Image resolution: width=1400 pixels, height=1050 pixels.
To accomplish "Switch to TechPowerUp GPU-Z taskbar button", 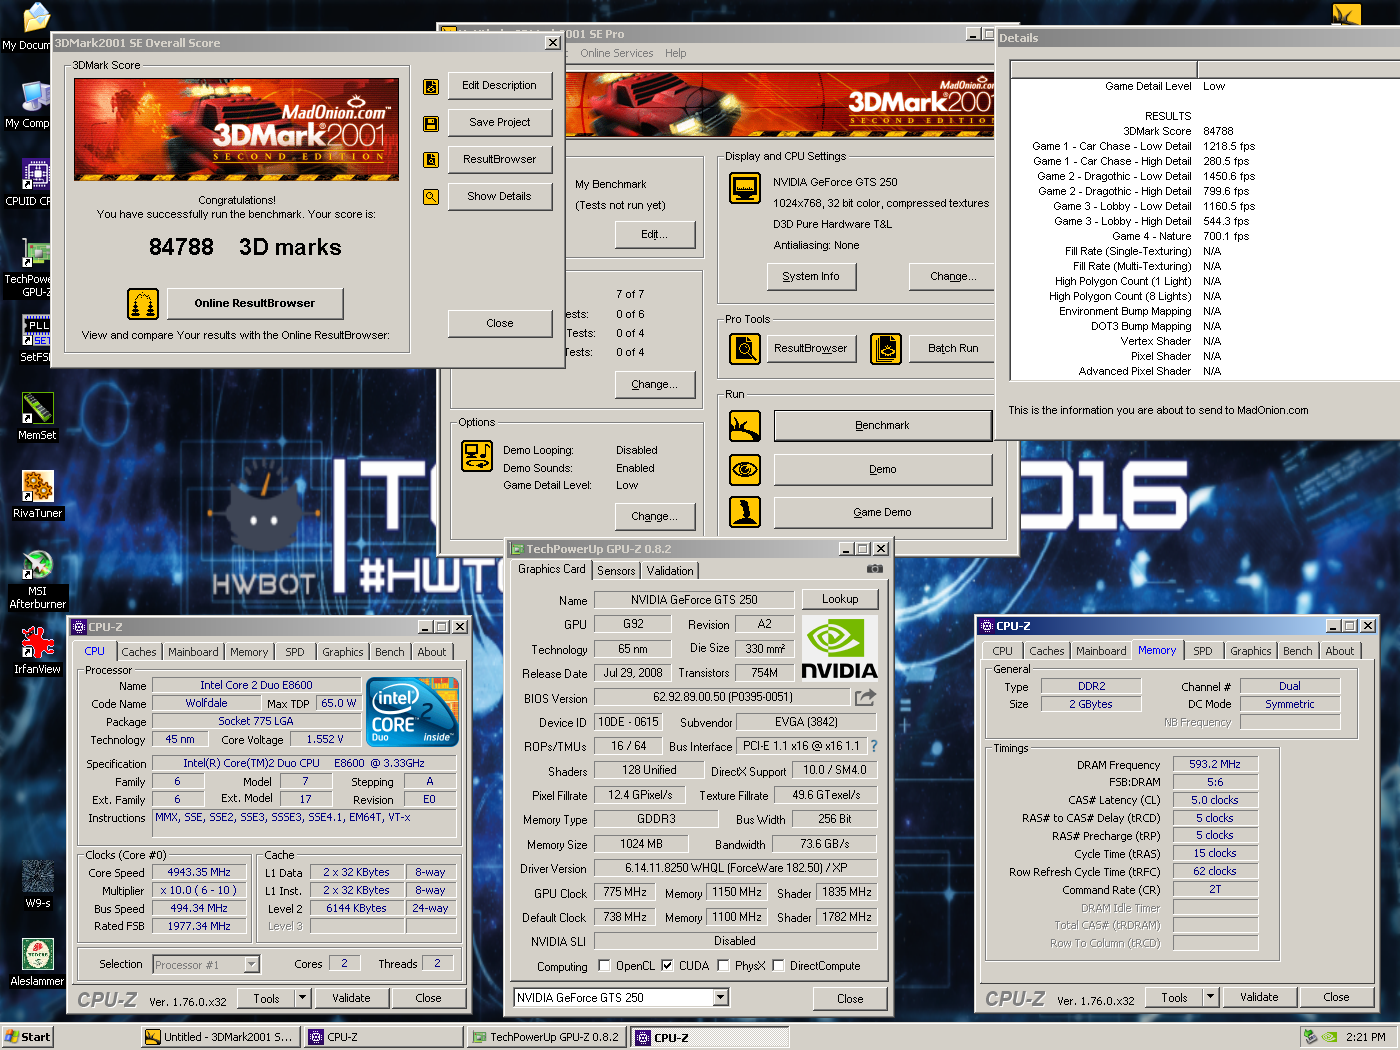I will (x=547, y=1037).
